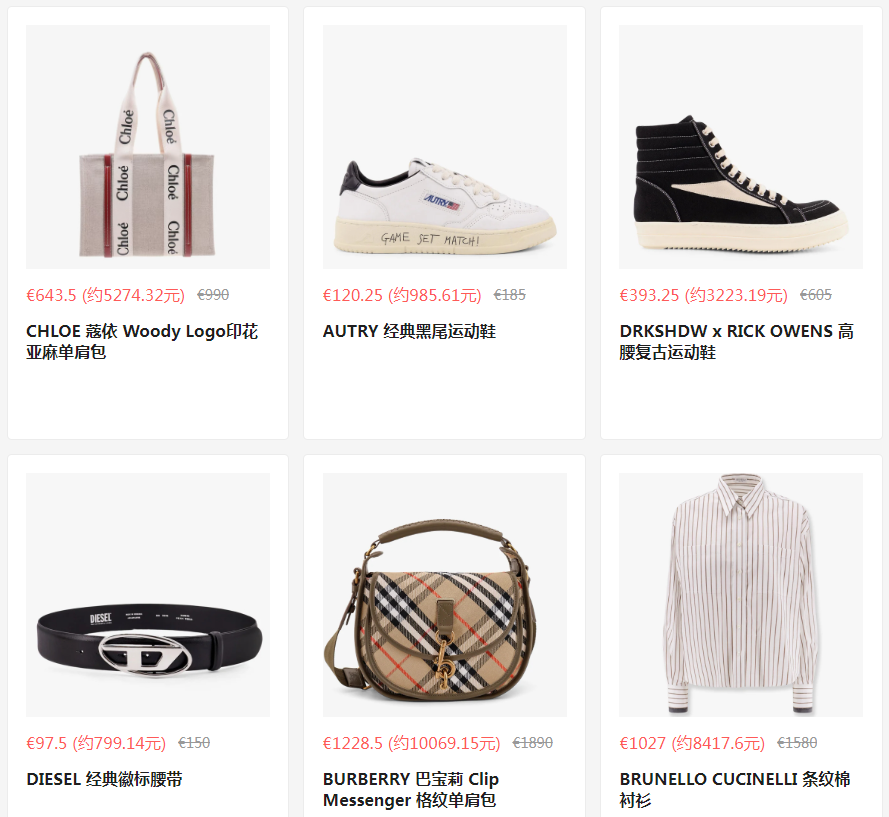
Task: Open the Chloe Woody tote bag image
Action: coord(148,147)
